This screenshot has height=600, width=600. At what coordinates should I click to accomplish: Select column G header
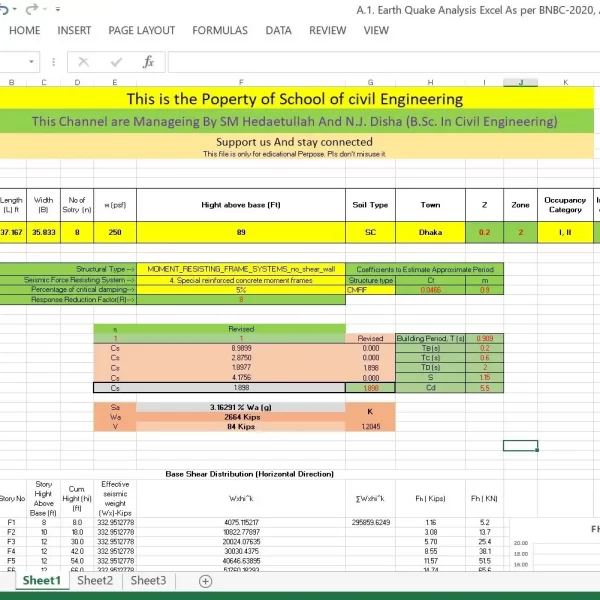tap(370, 82)
